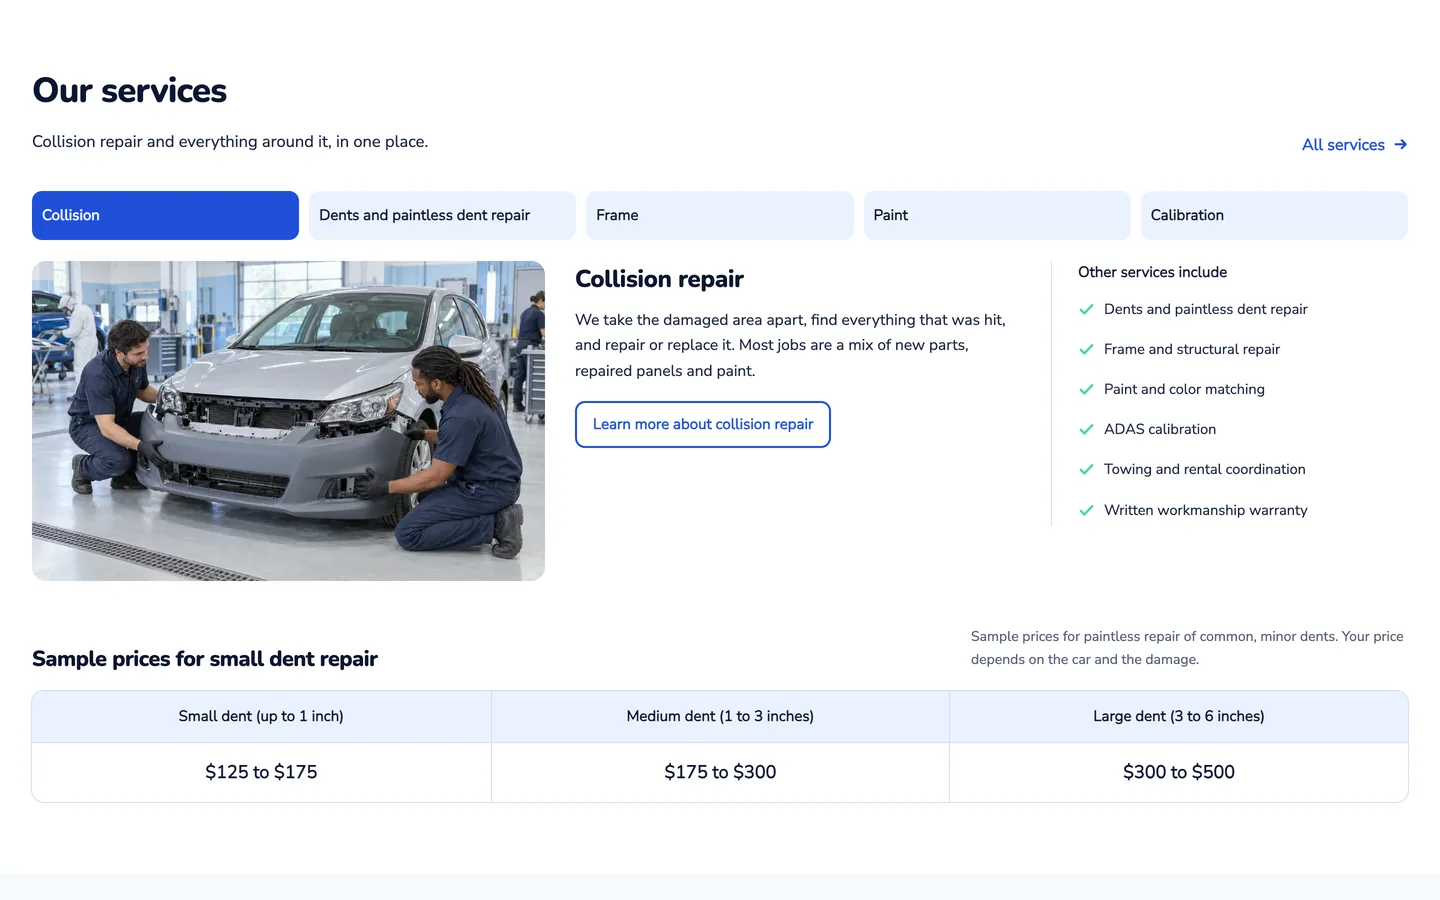The height and width of the screenshot is (900, 1440).
Task: Click the '$125 to $175' price cell
Action: tap(261, 772)
